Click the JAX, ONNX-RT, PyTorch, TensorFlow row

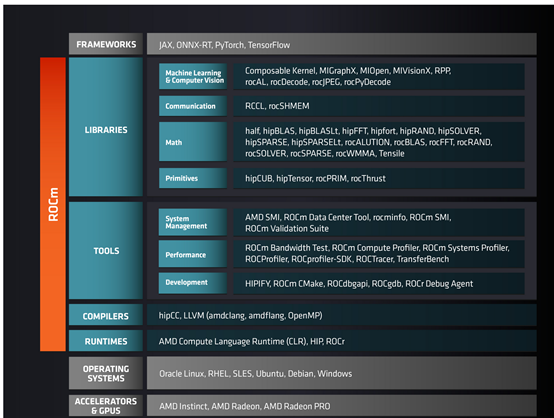pos(342,44)
